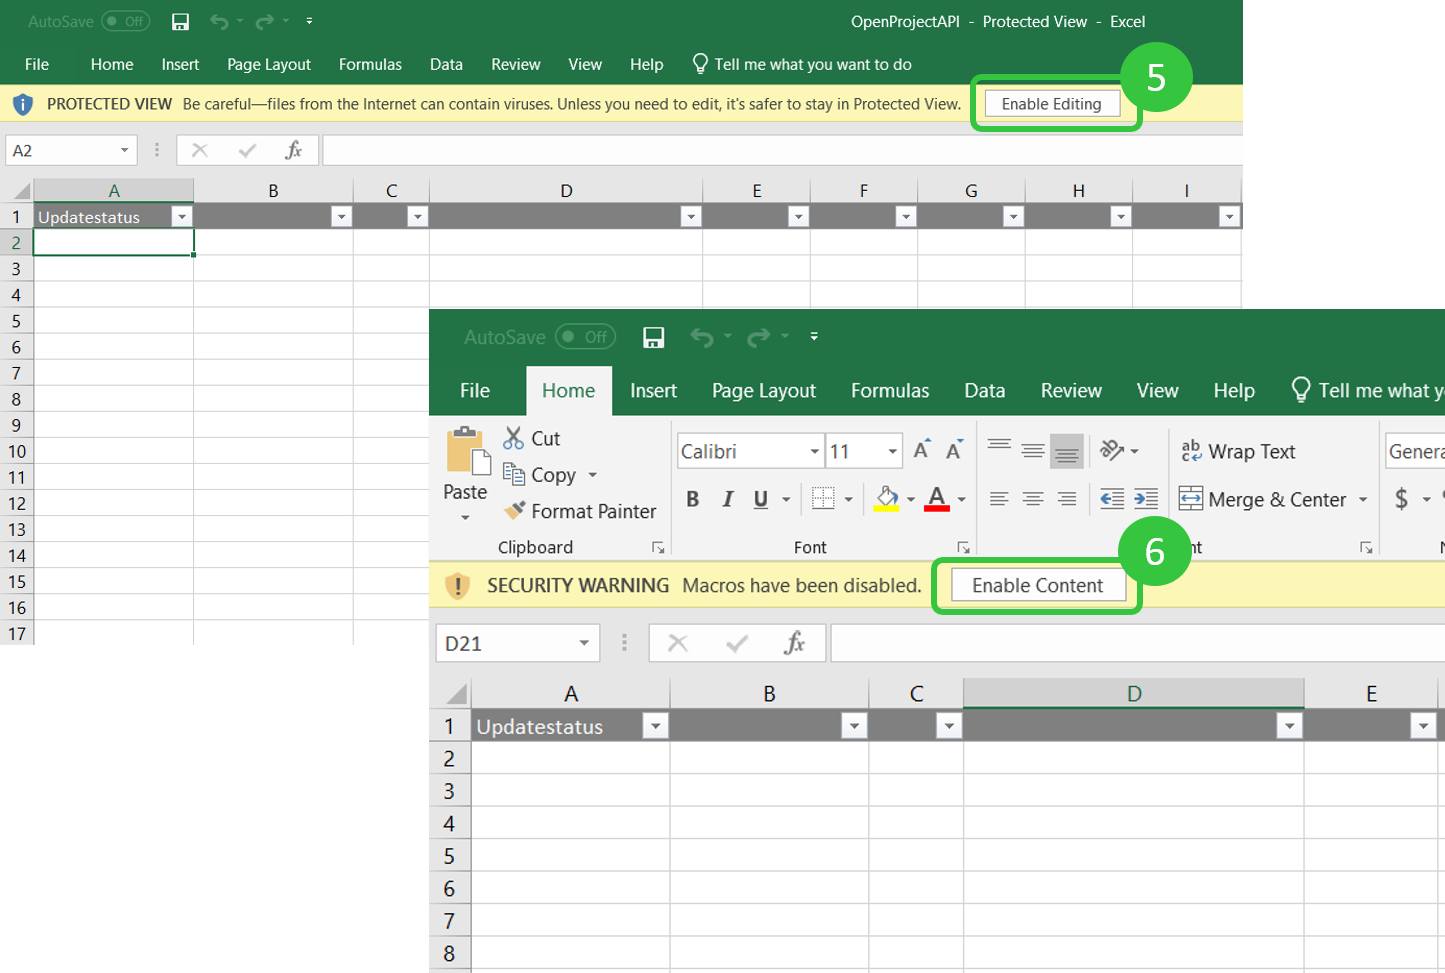
Task: Click Format Painter
Action: click(x=580, y=511)
